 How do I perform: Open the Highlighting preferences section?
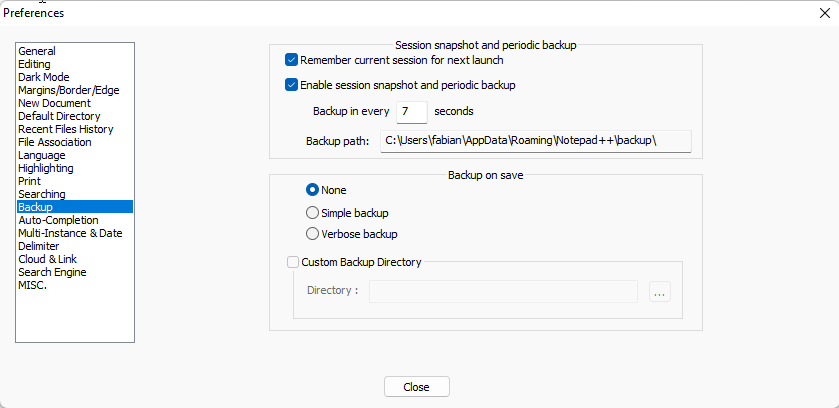click(x=45, y=168)
